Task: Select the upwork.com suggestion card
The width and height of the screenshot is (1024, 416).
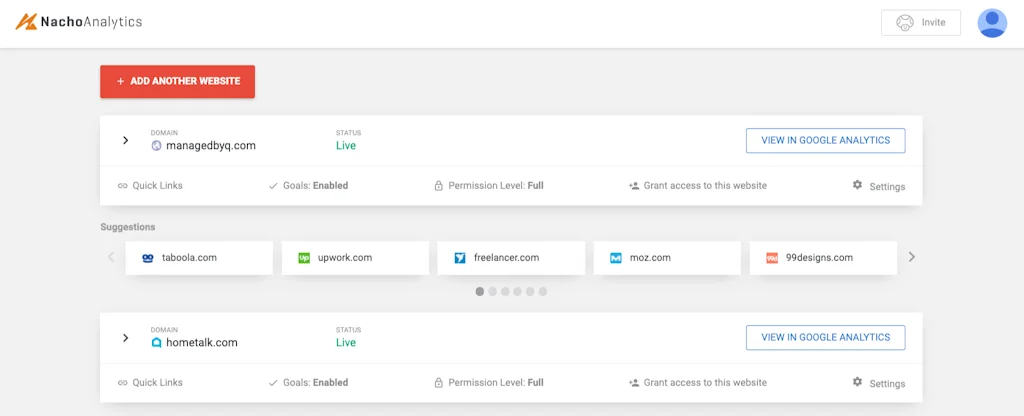Action: pos(355,258)
